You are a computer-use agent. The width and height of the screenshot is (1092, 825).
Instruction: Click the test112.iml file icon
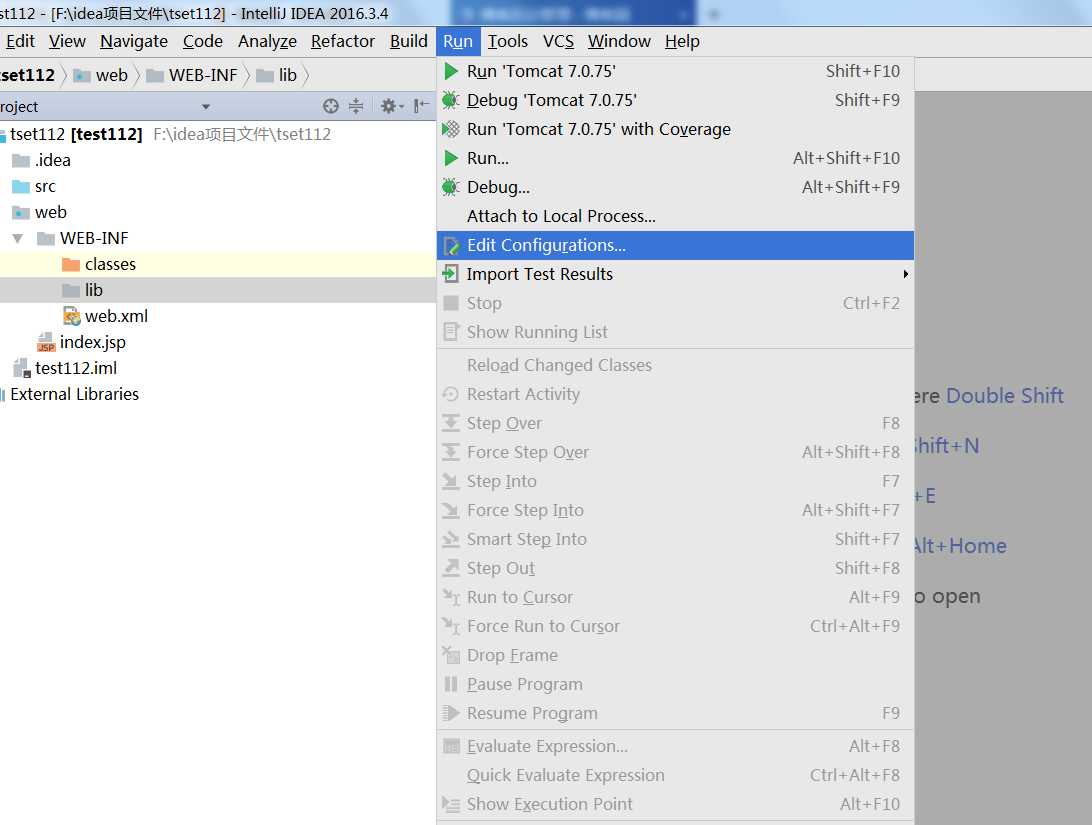22,368
